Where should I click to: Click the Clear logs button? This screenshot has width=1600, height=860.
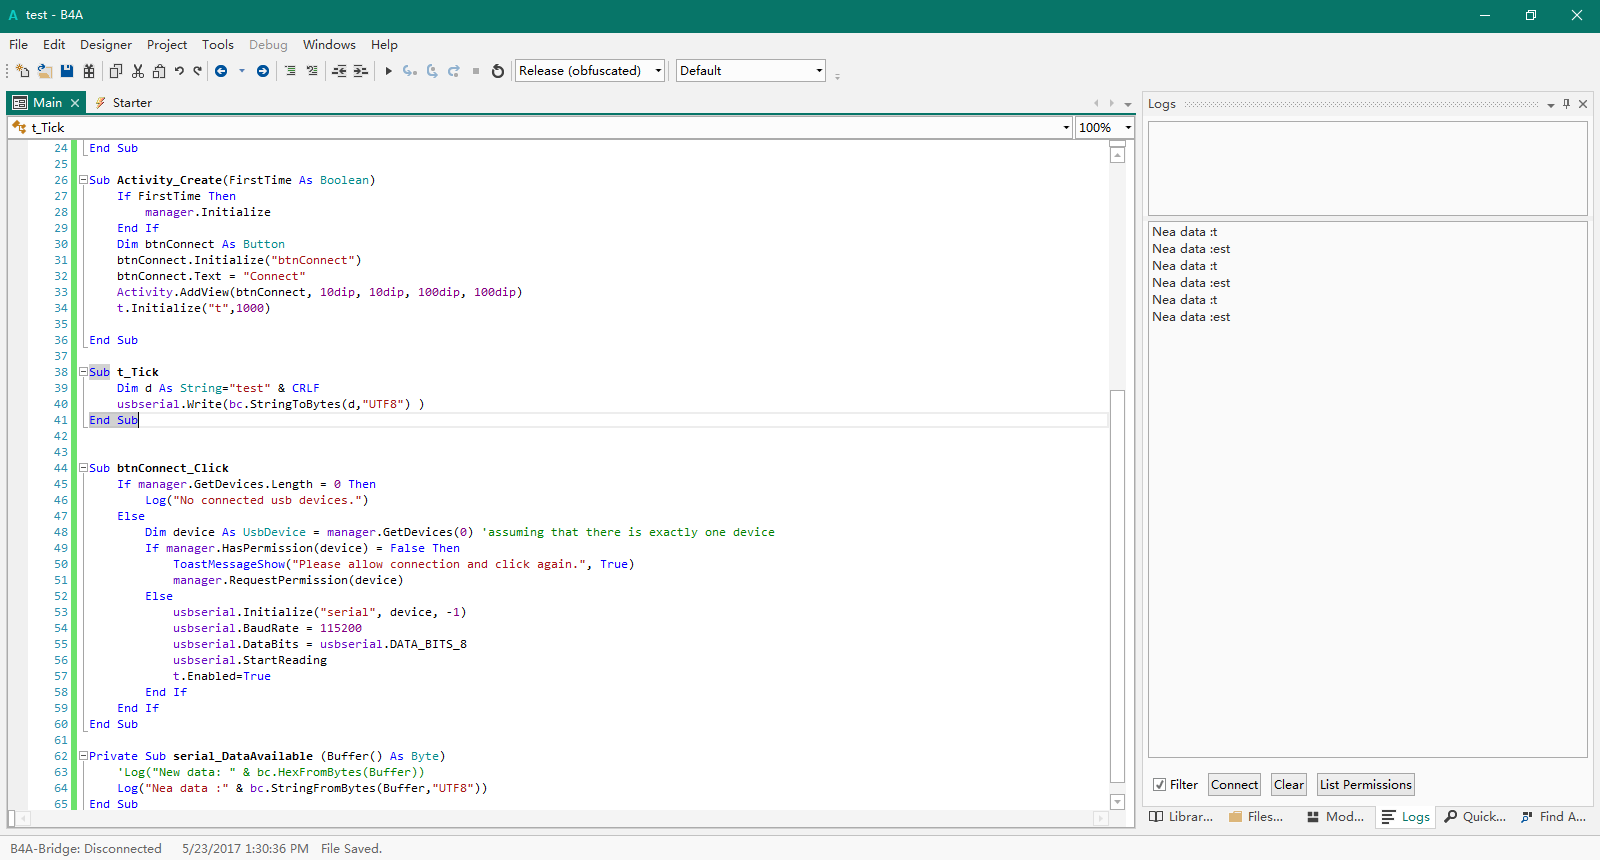[1288, 785]
